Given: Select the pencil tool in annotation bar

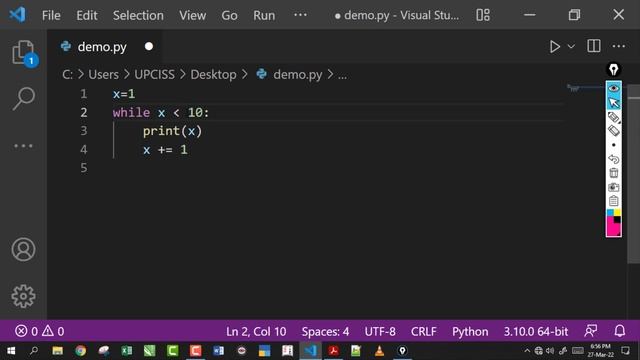Looking at the screenshot, I should tap(613, 117).
